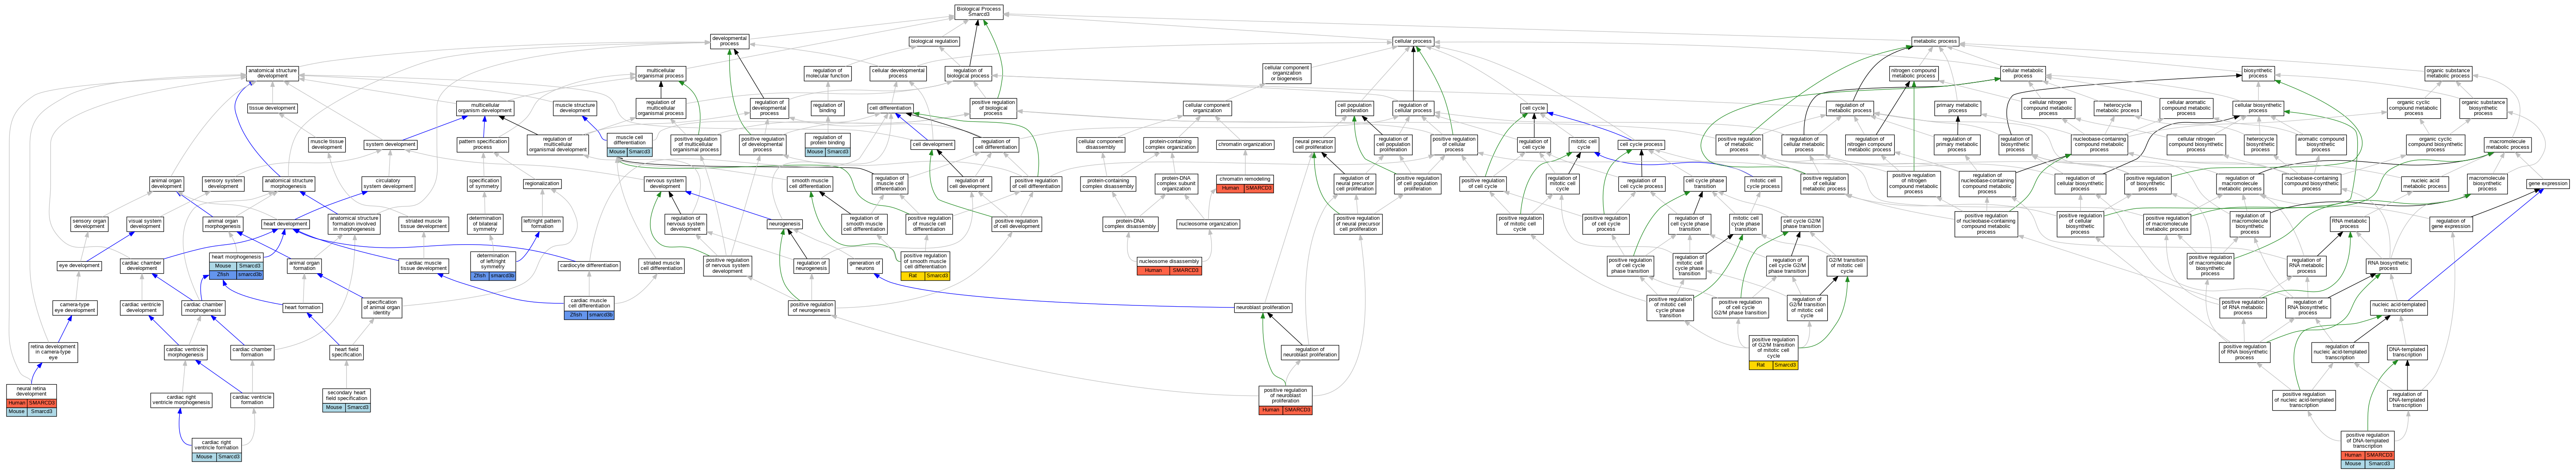Select the 'developmental process' node

(729, 41)
